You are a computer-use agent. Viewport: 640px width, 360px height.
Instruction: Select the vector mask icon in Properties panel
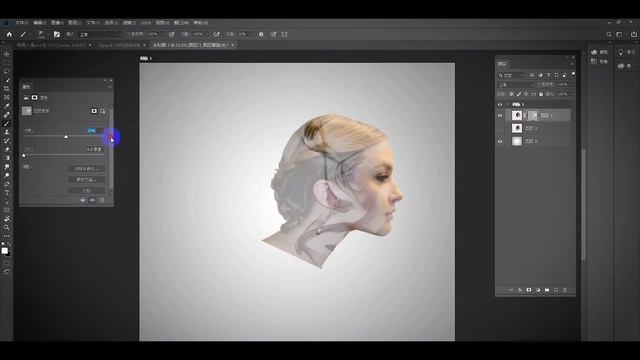tap(102, 111)
